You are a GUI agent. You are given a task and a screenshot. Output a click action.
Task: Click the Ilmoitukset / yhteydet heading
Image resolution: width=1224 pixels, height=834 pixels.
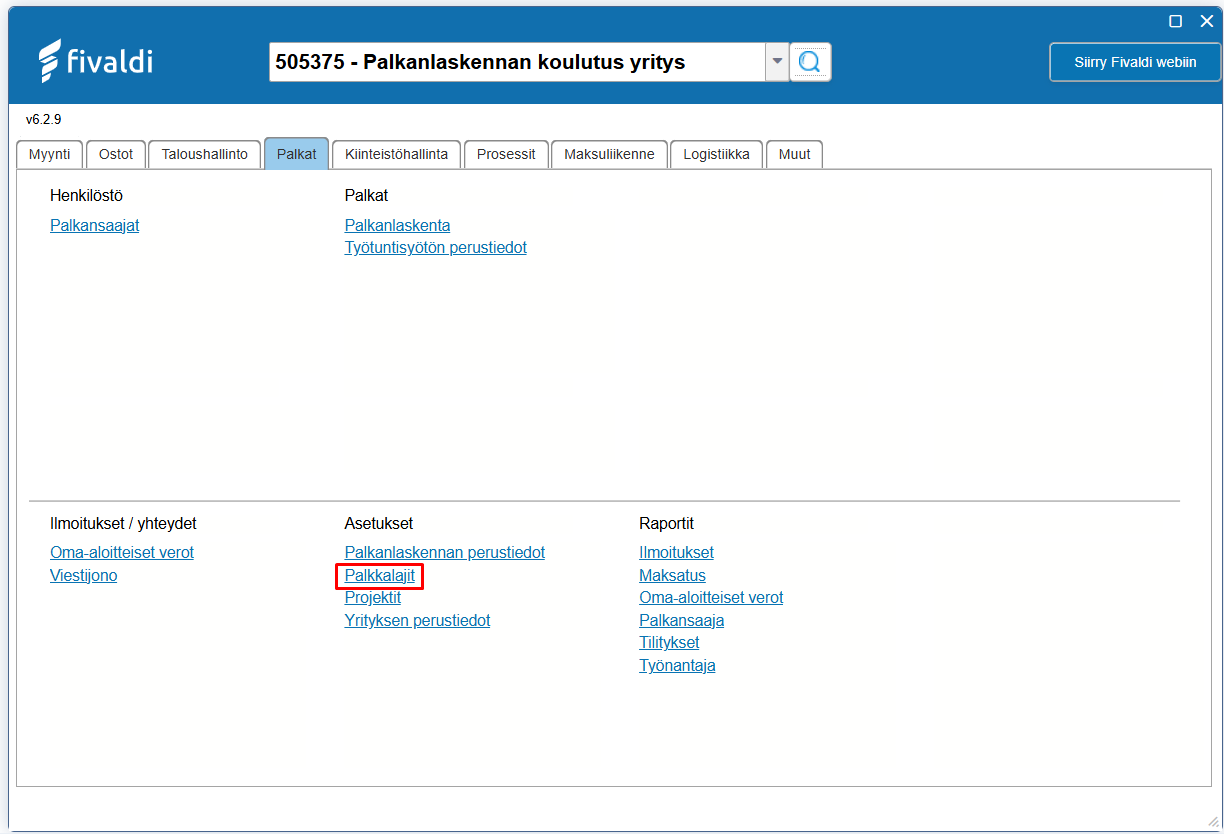(124, 524)
